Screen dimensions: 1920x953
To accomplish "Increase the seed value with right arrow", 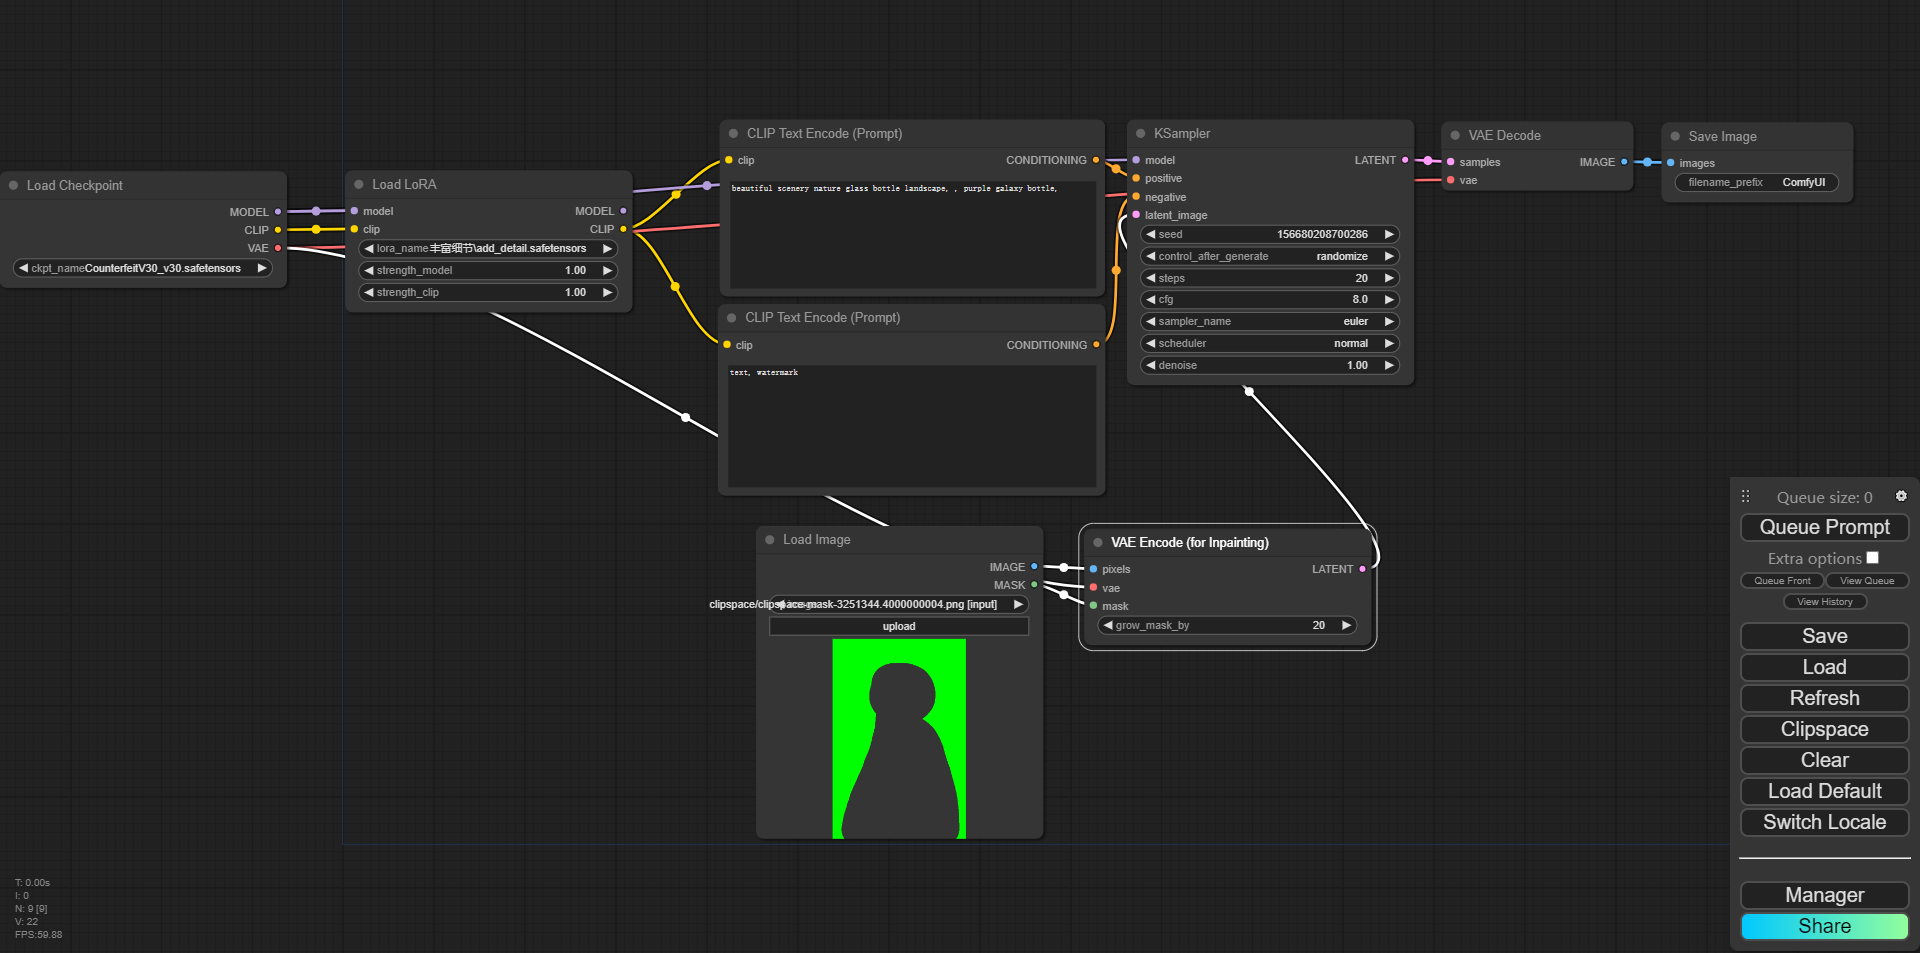I will (x=1389, y=234).
